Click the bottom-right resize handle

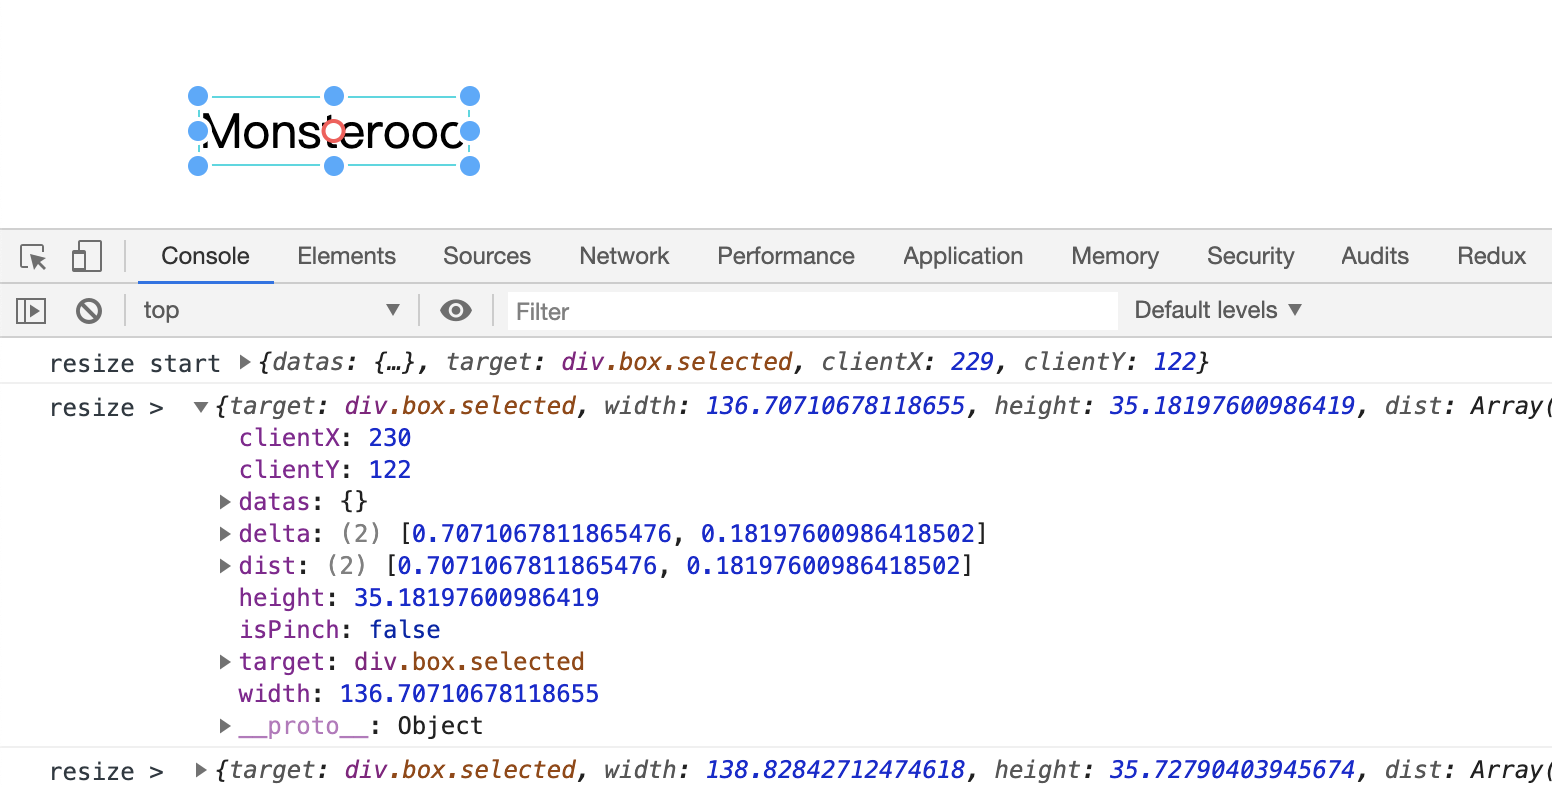[470, 166]
